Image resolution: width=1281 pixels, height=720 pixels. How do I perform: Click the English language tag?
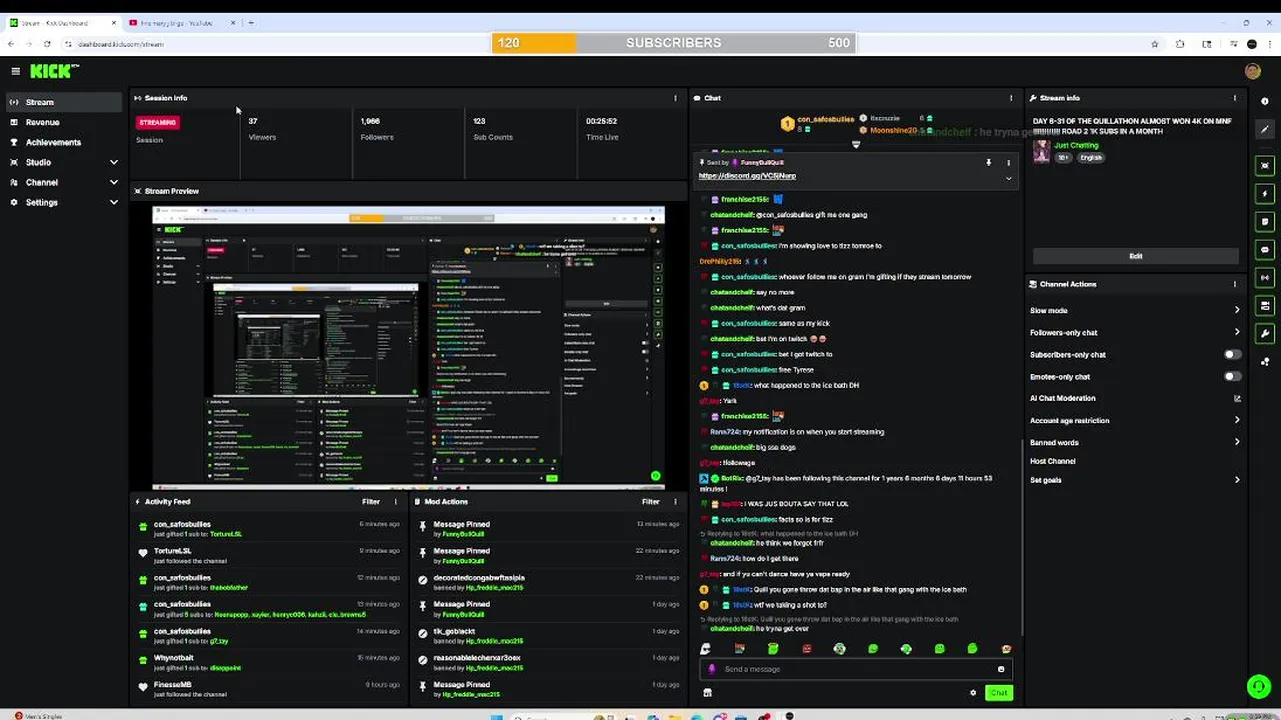point(1090,158)
